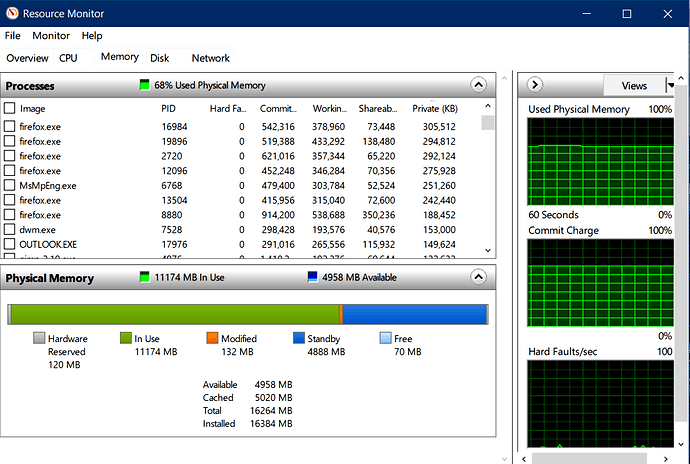Toggle the select-all Image header checkbox
The width and height of the screenshot is (690, 464).
pos(10,108)
